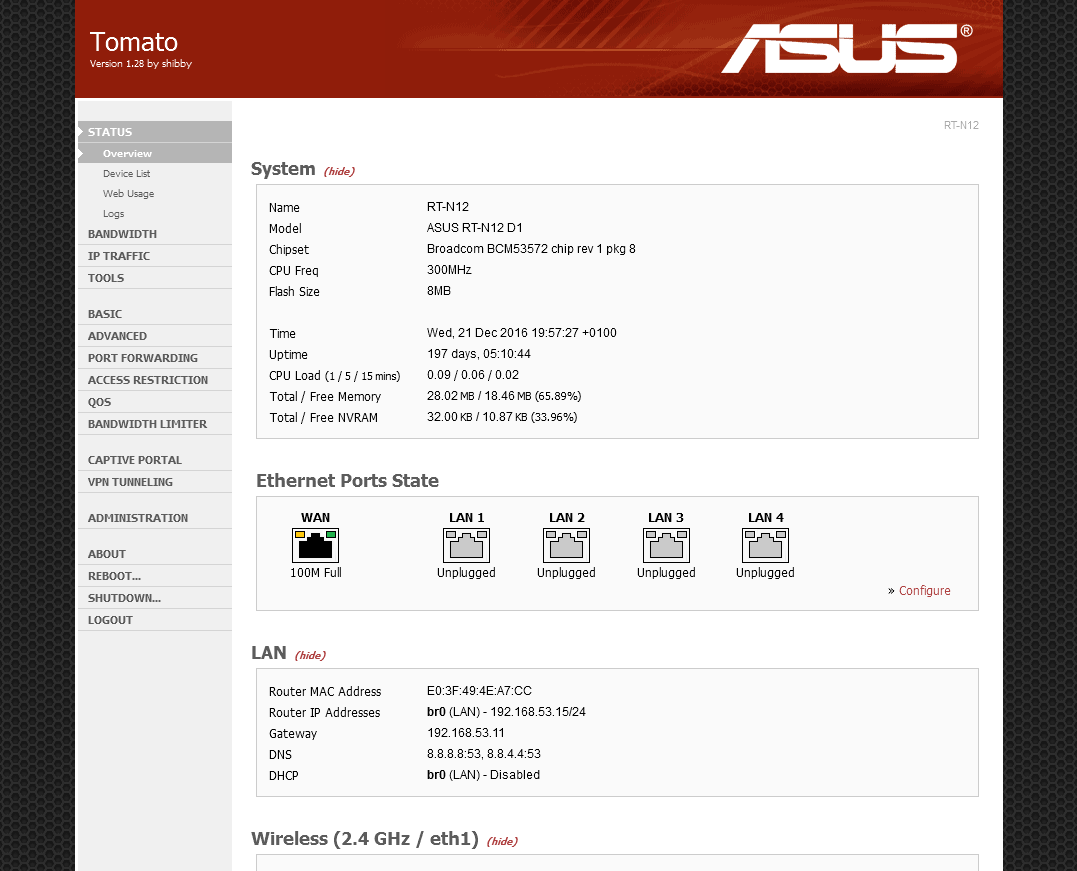This screenshot has width=1077, height=871.
Task: Click the RT-N12 label at top right
Action: point(961,125)
